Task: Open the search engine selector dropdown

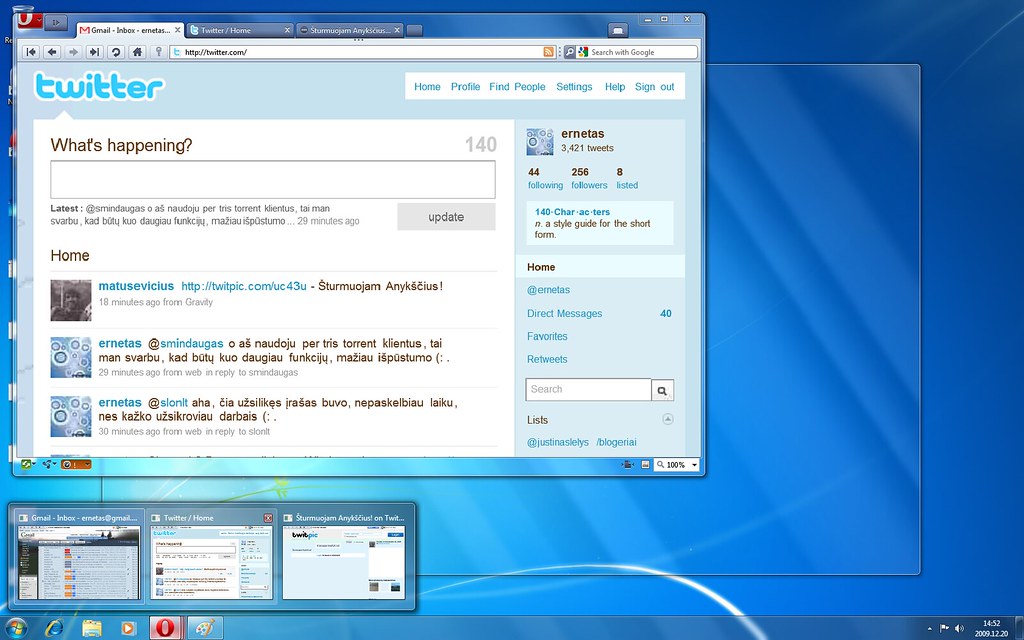Action: 570,52
